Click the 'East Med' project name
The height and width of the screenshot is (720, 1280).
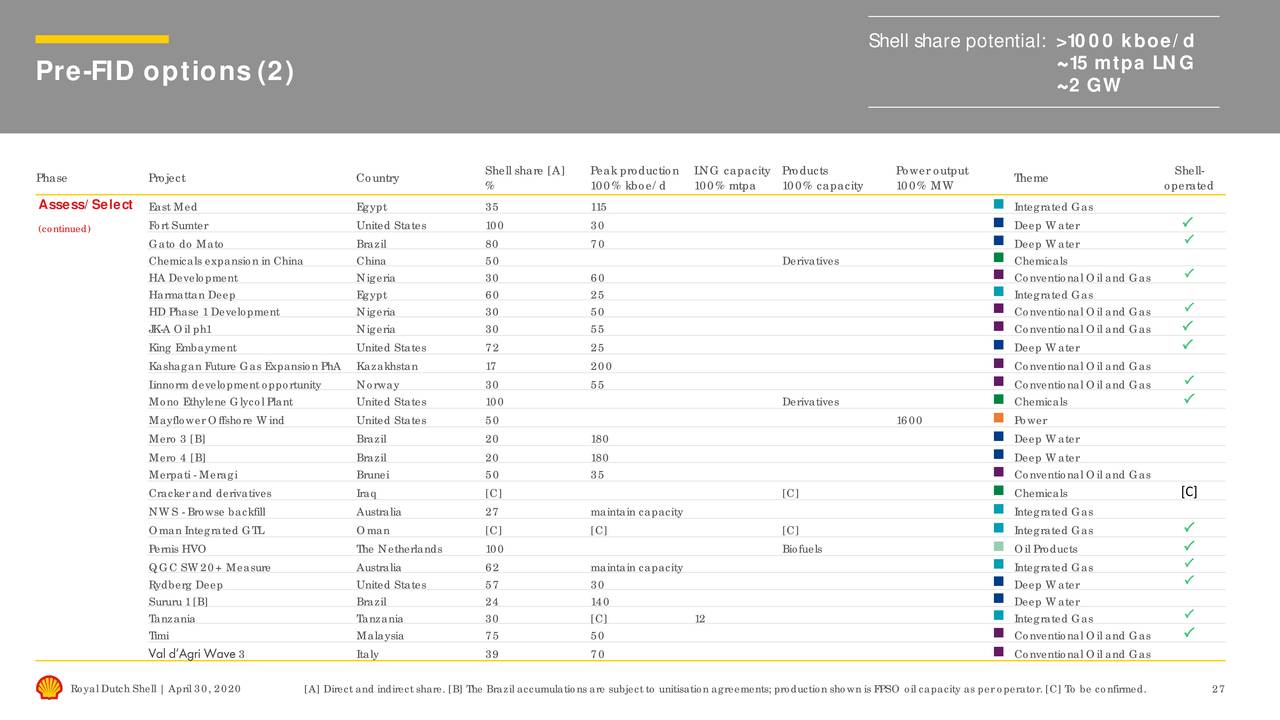(x=173, y=207)
